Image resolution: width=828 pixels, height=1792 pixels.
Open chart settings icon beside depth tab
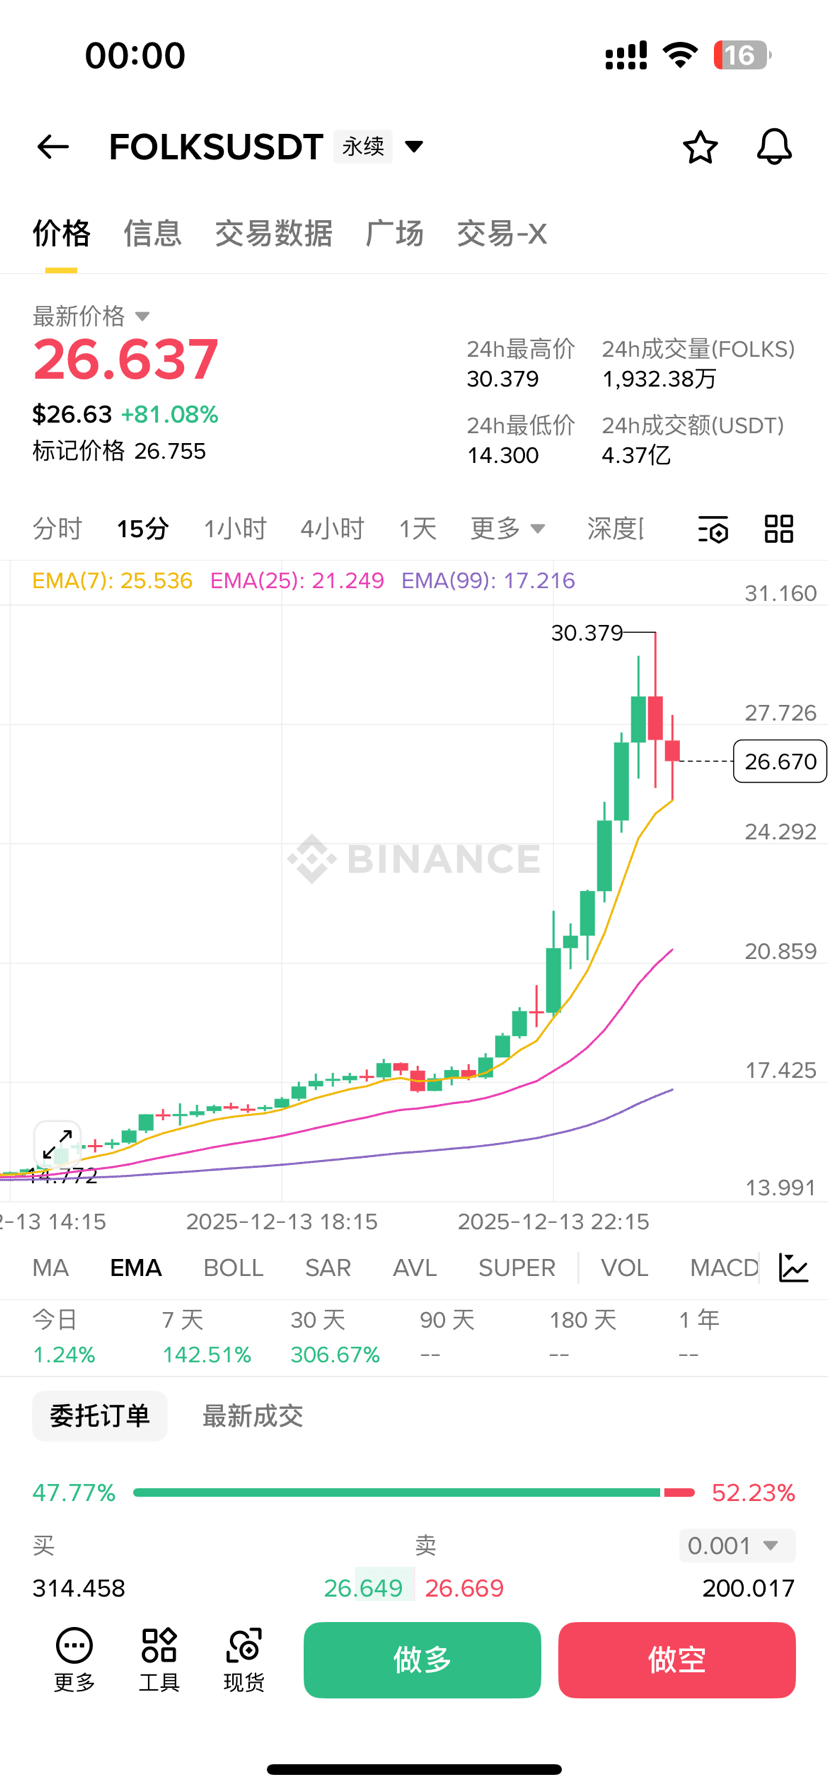[713, 529]
